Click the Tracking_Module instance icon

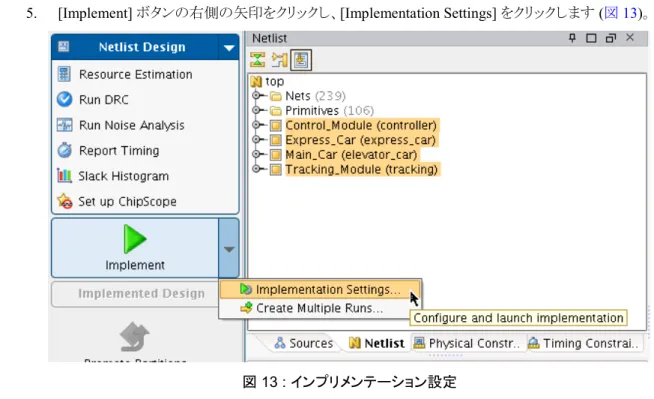(275, 169)
